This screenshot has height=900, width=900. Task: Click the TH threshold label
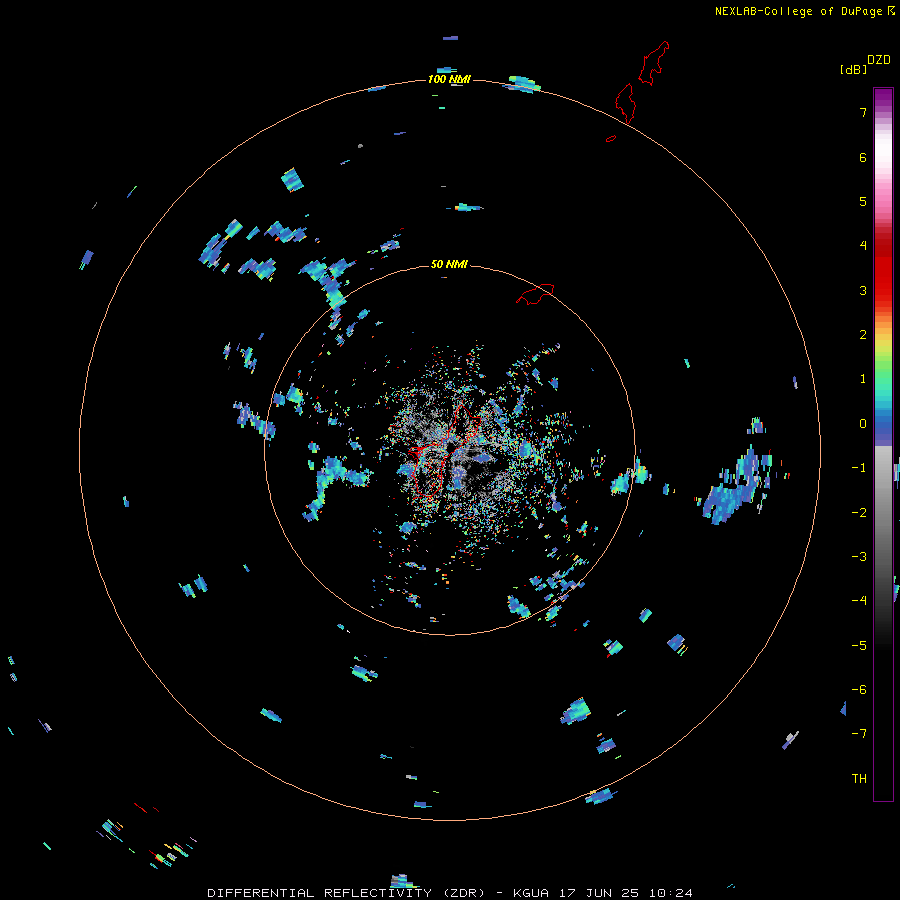pos(859,779)
